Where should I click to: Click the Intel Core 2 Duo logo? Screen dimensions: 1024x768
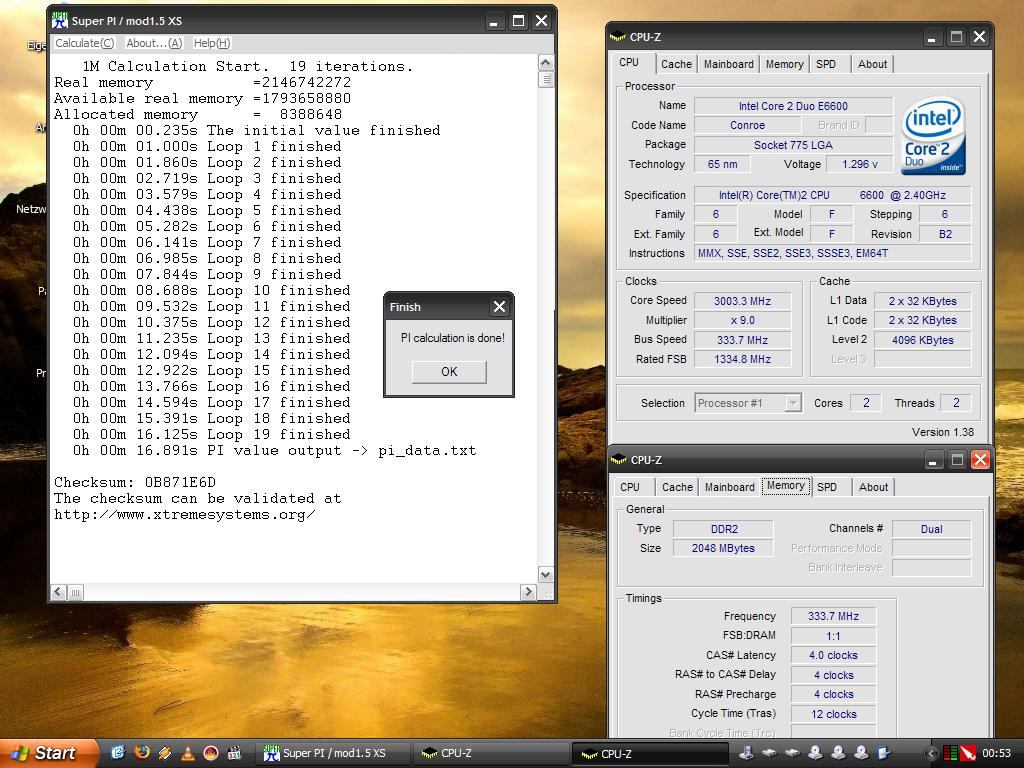point(933,136)
